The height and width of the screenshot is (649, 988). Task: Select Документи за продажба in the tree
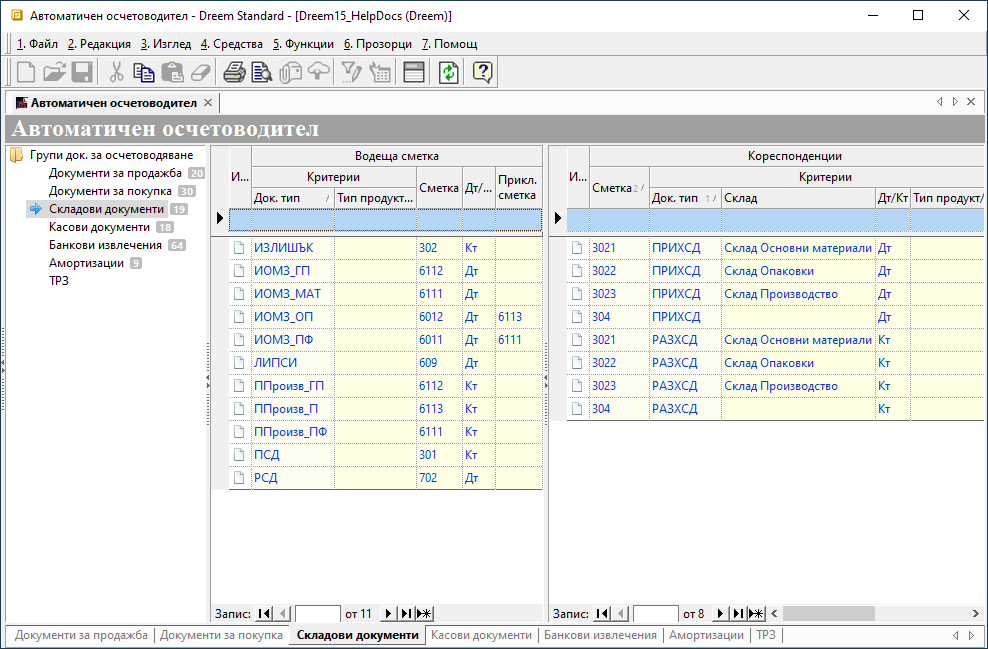pyautogui.click(x=115, y=173)
